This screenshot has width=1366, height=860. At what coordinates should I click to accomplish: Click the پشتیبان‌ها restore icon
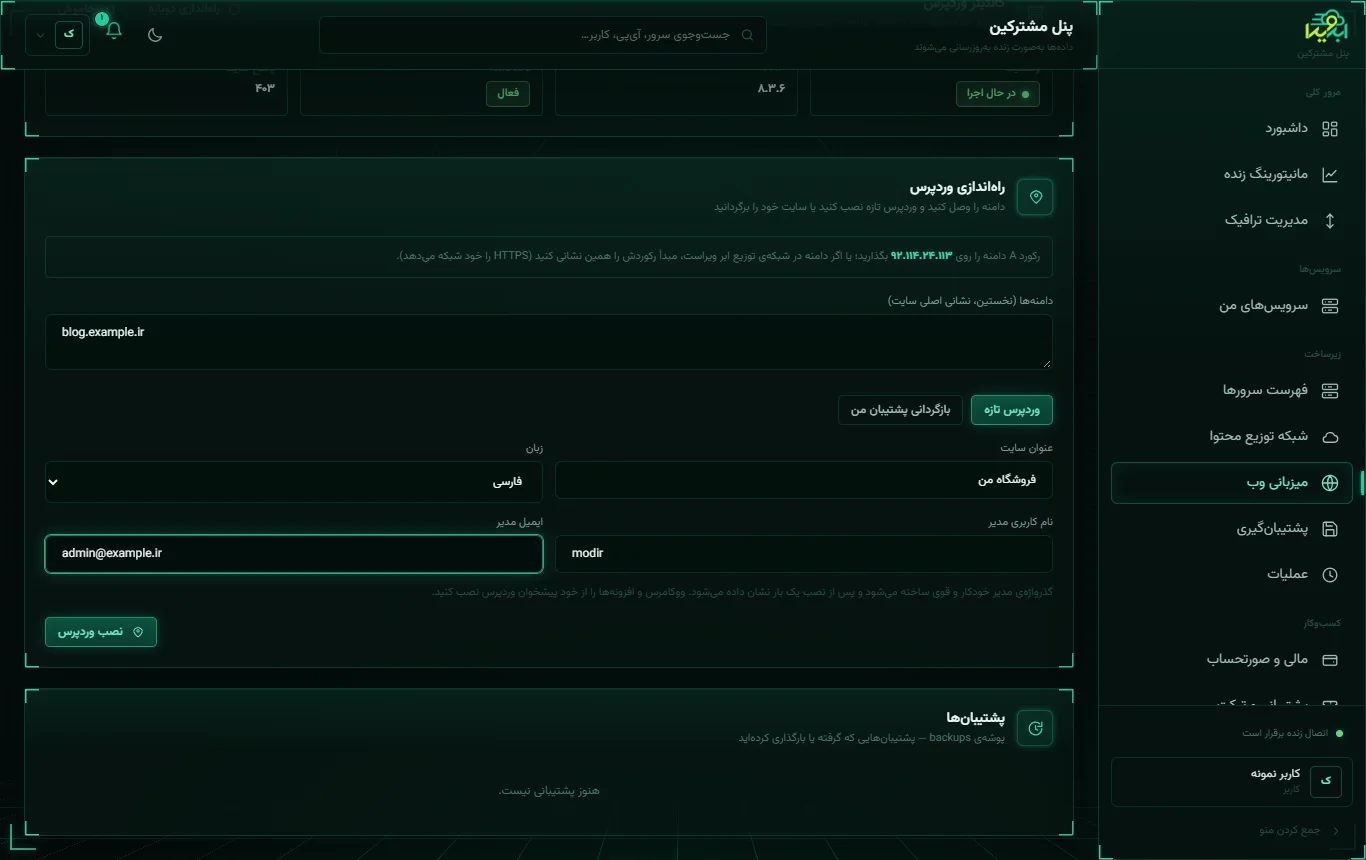[x=1035, y=728]
